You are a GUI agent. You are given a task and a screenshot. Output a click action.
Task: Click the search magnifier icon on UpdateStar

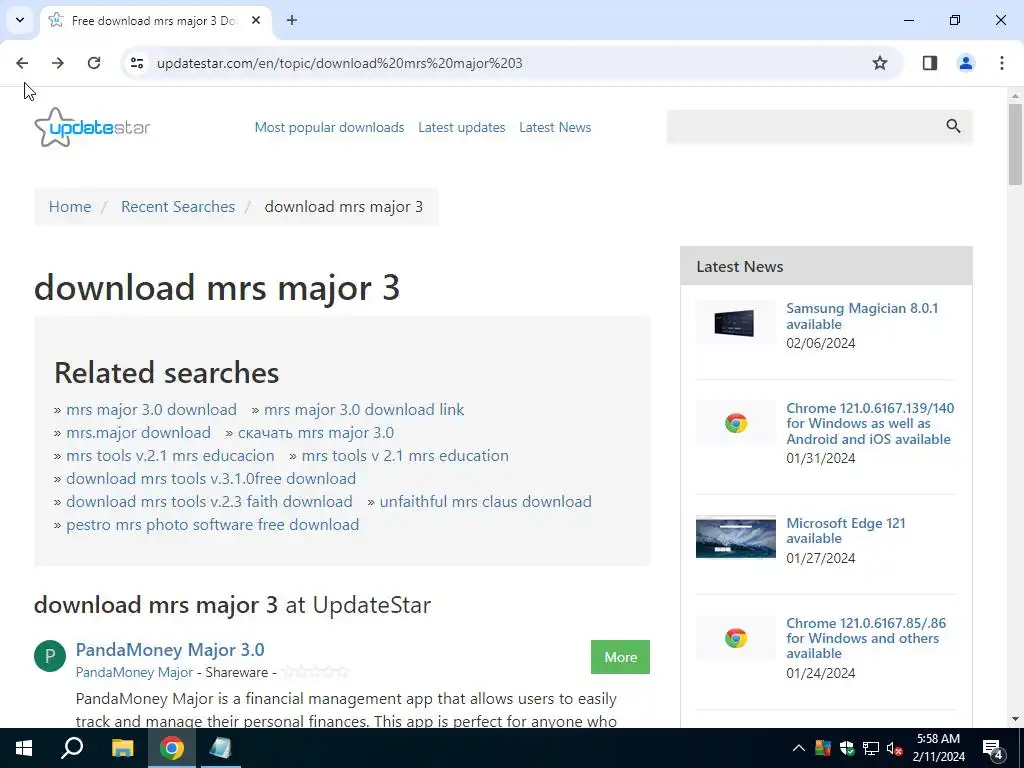tap(953, 126)
